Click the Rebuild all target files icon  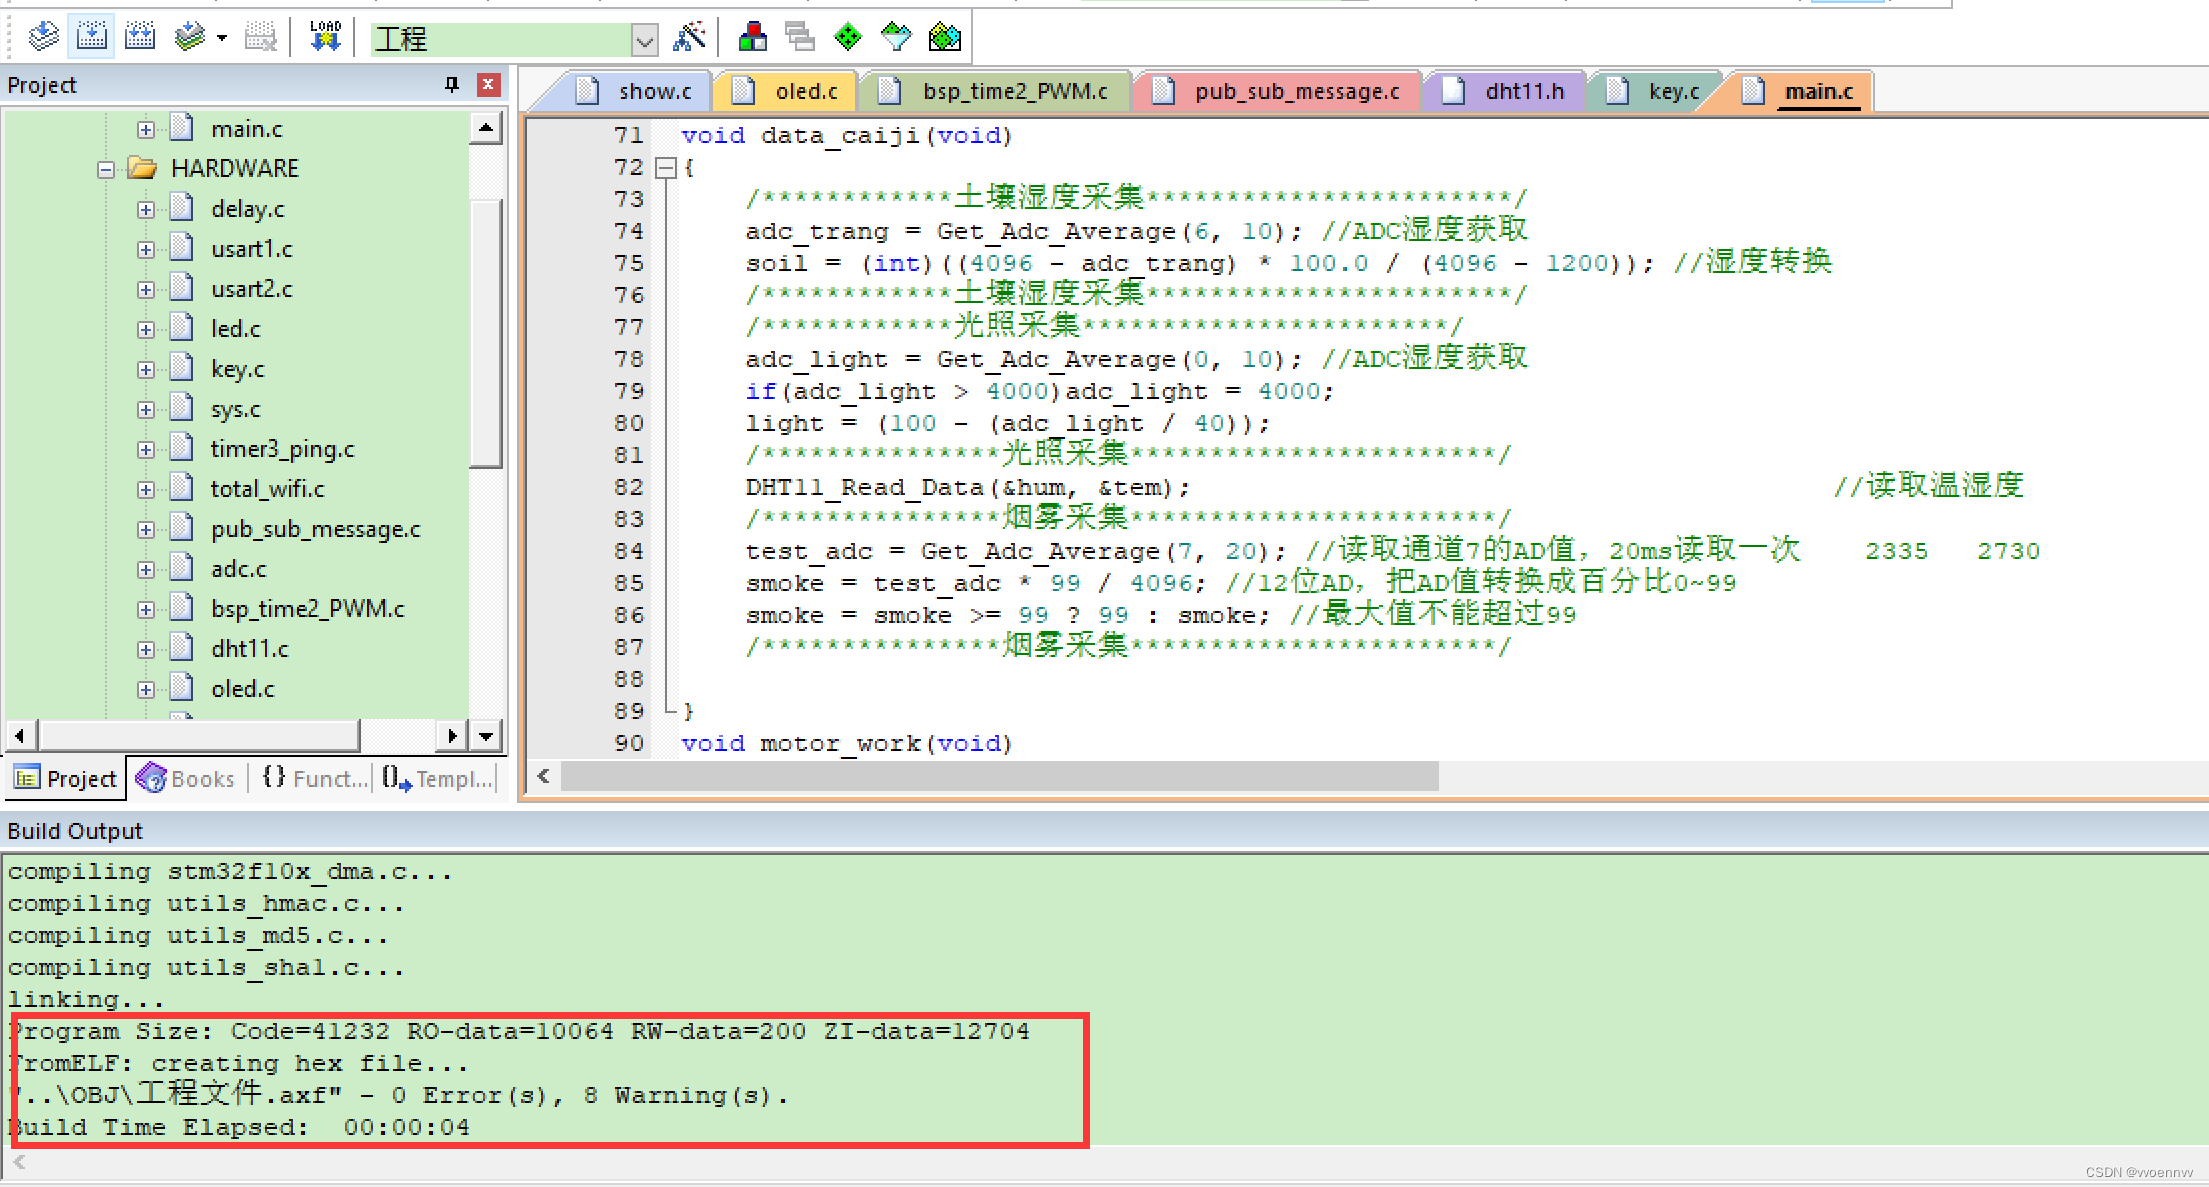(x=140, y=37)
